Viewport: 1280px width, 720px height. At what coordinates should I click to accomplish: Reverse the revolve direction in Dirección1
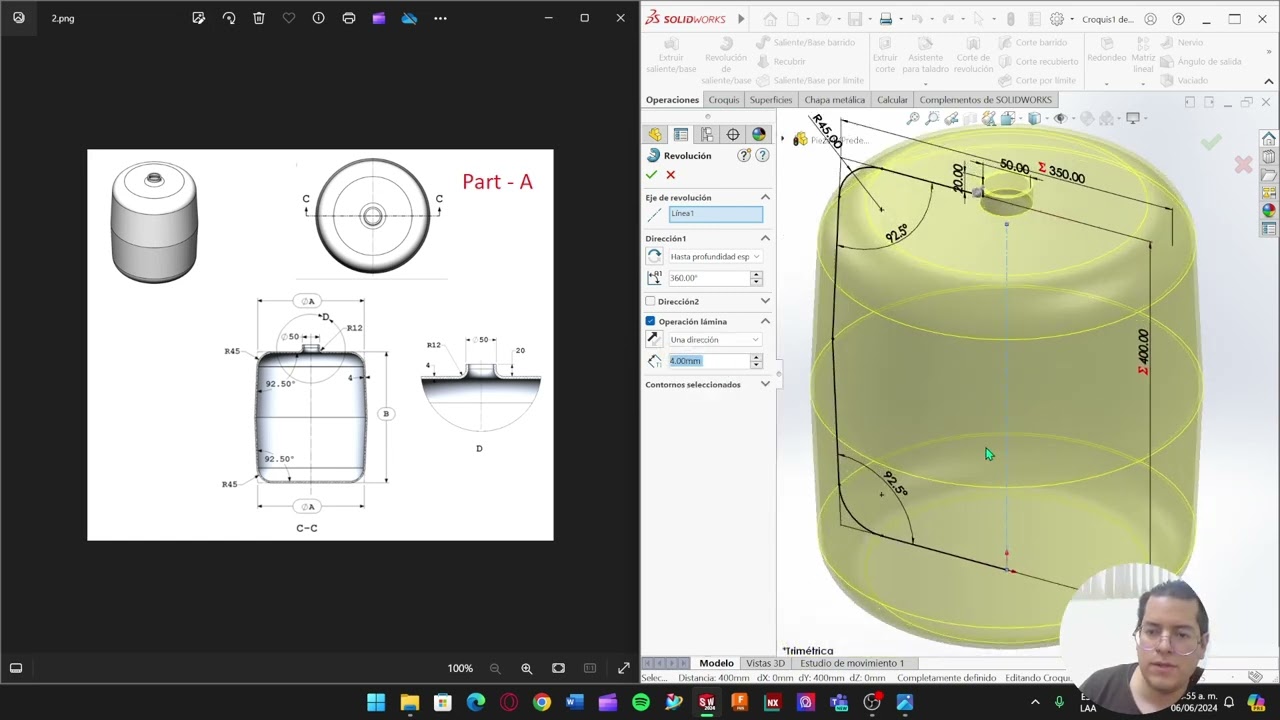click(x=654, y=257)
